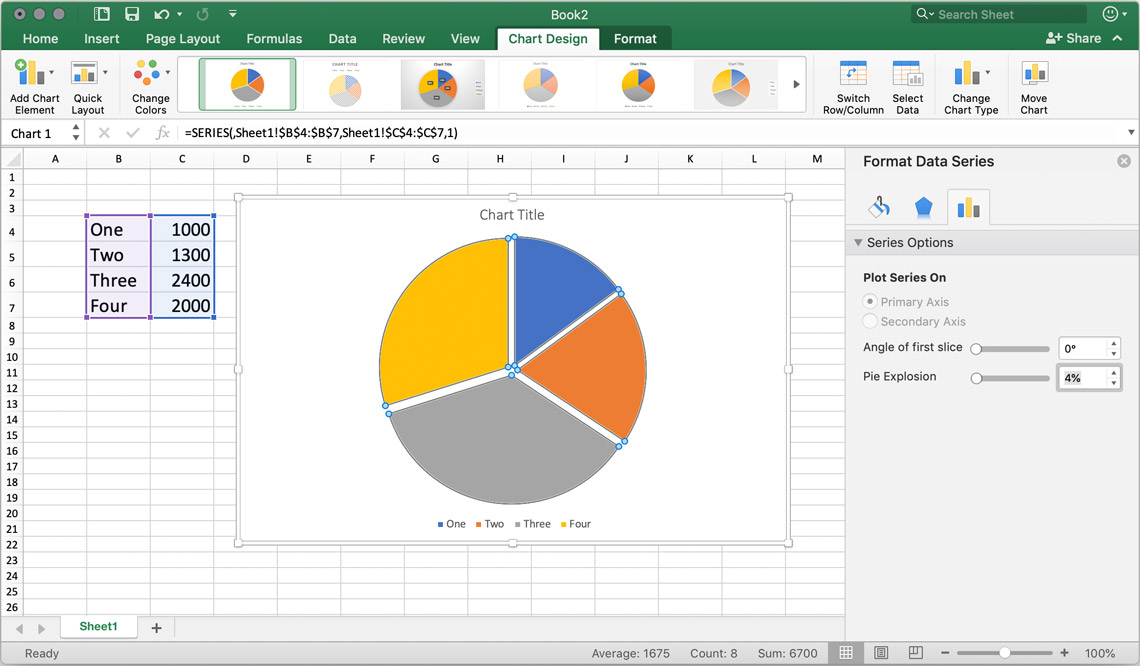Select the dark-background third chart style thumbnail
Viewport: 1140px width, 666px height.
pyautogui.click(x=443, y=84)
